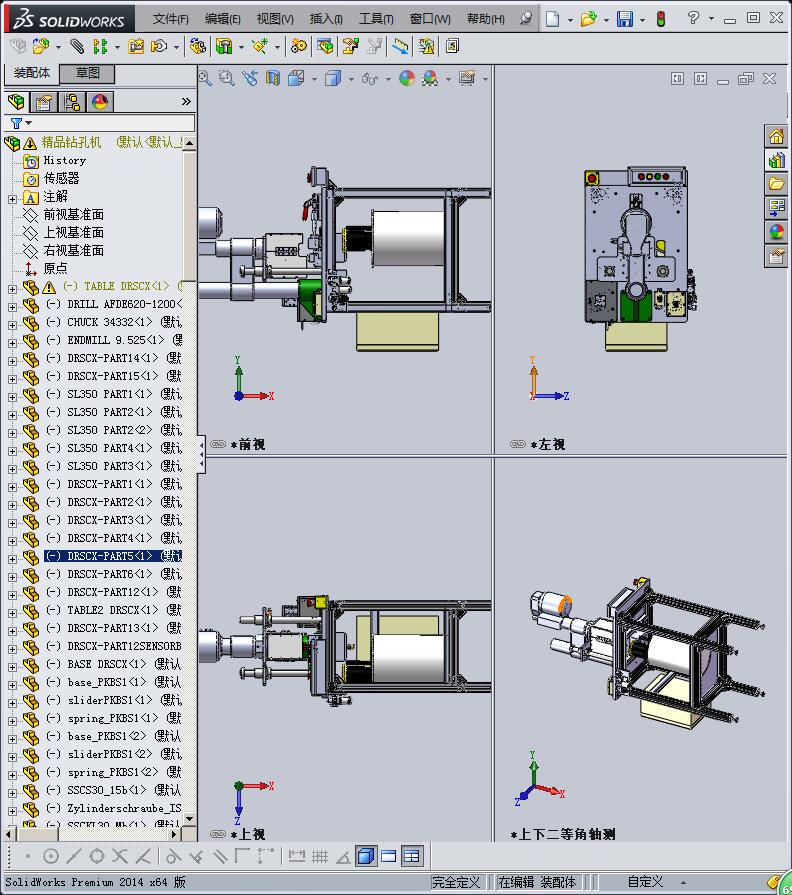Open the New document dropdown arrow
This screenshot has height=895, width=792.
pos(570,20)
